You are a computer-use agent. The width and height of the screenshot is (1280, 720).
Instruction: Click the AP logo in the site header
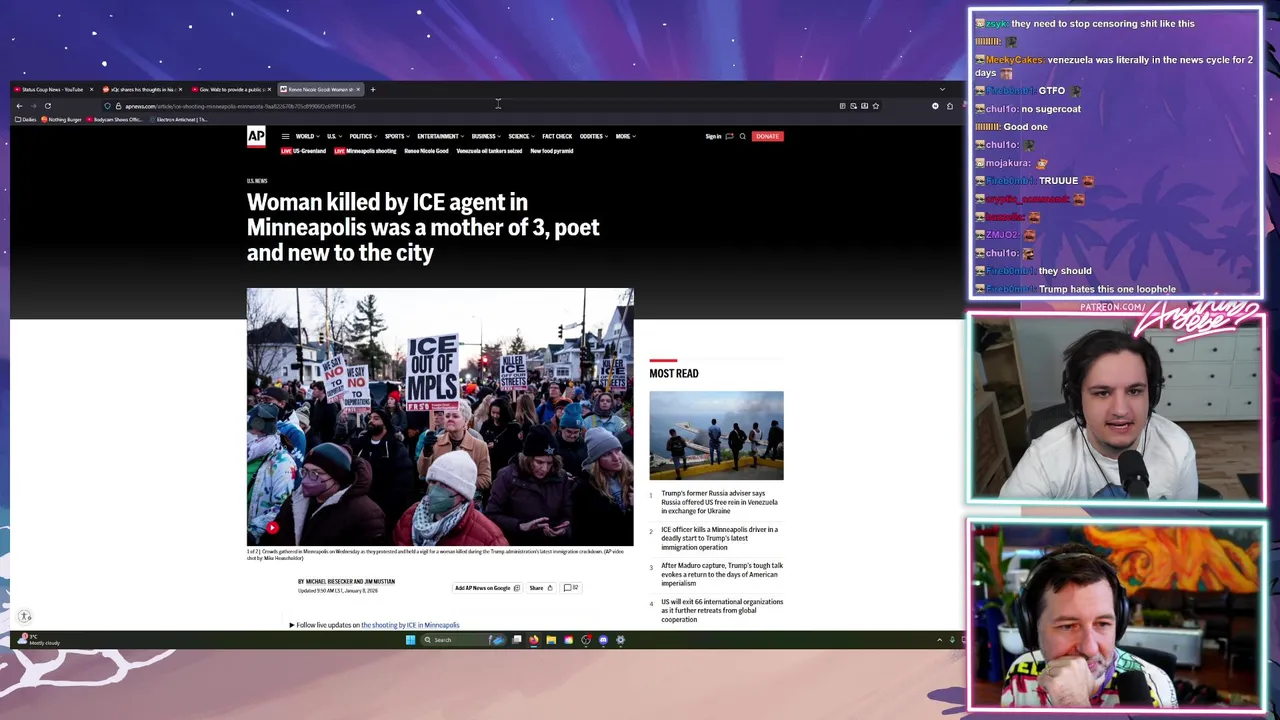coord(256,137)
